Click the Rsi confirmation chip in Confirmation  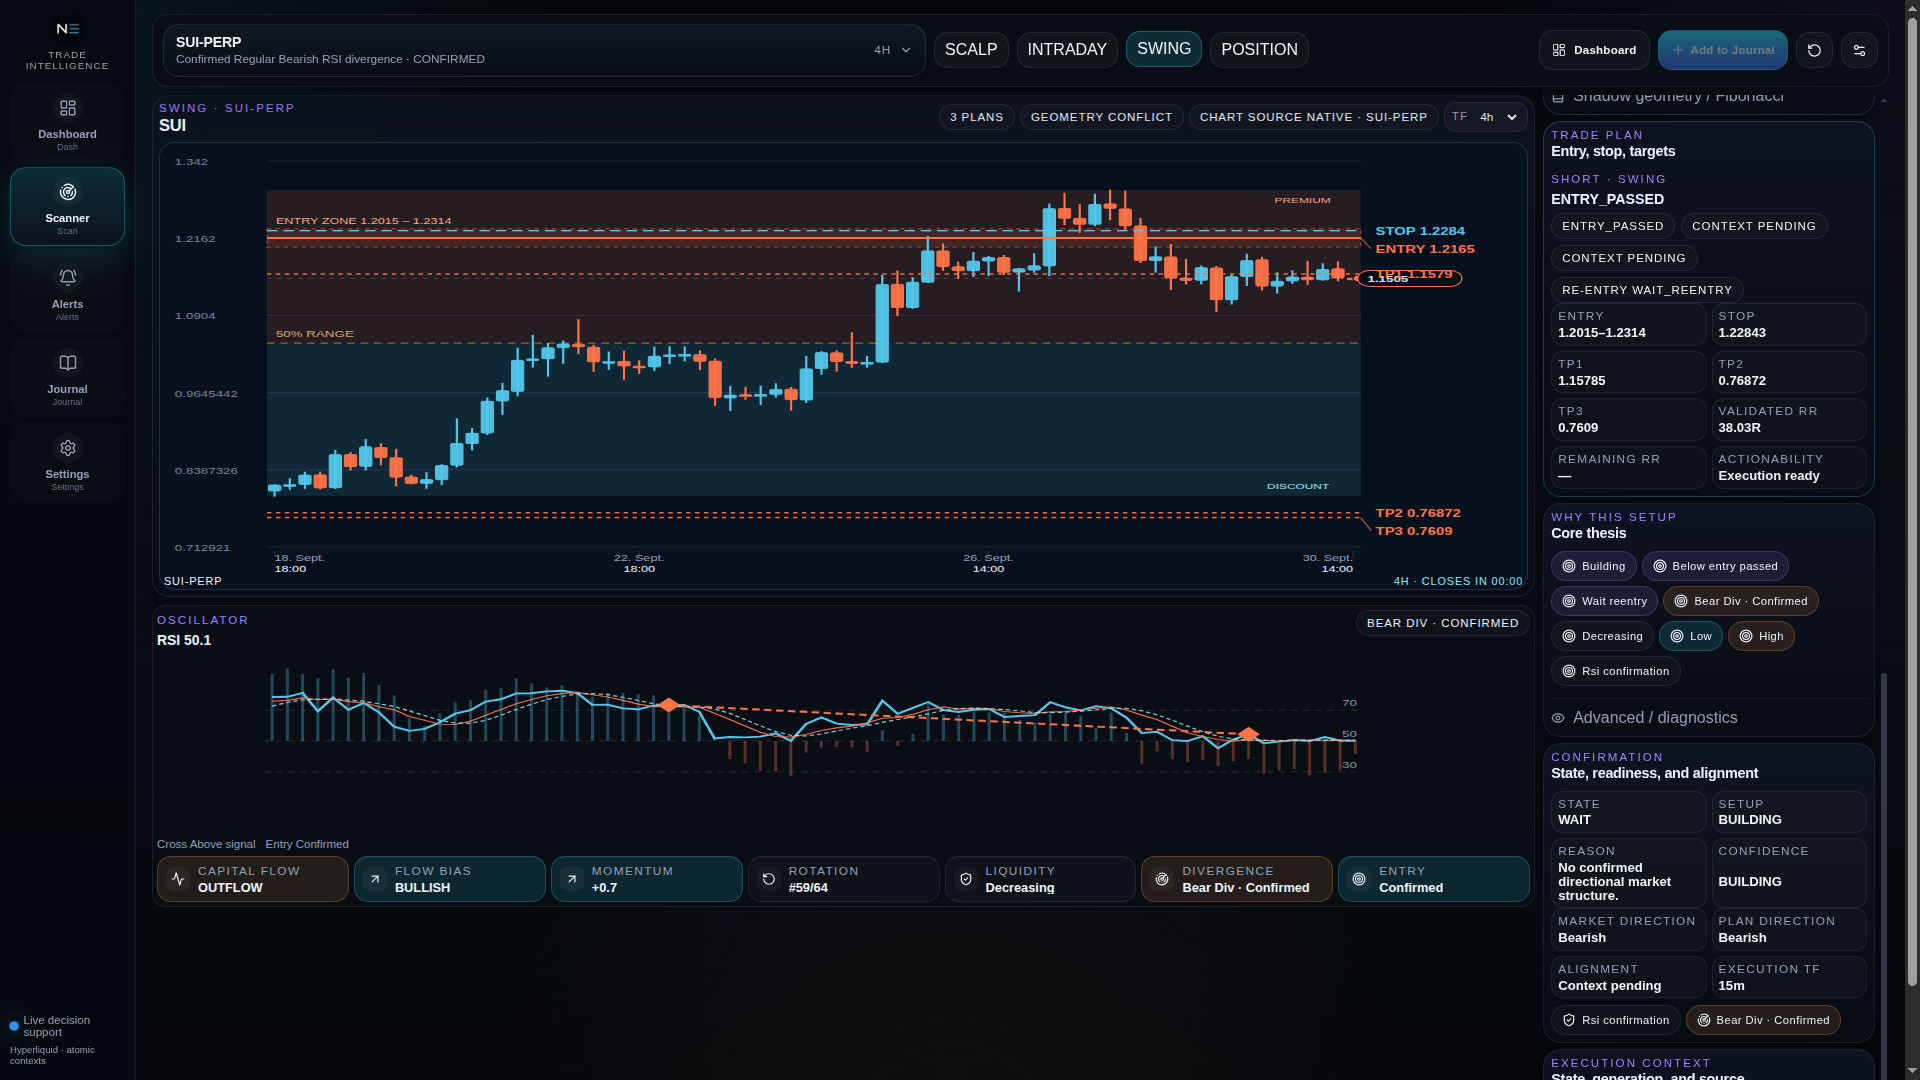[x=1615, y=1020]
